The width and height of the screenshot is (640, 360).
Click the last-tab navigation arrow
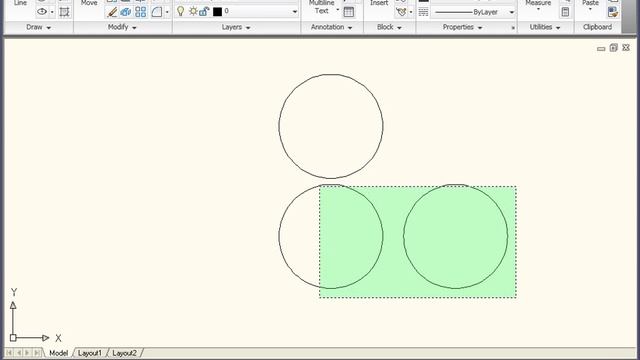coord(37,353)
